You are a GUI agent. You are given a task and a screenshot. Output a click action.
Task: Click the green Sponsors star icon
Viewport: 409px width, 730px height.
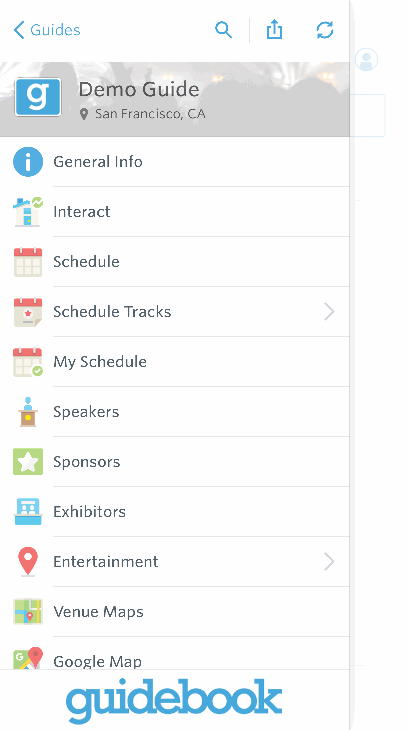tap(28, 461)
